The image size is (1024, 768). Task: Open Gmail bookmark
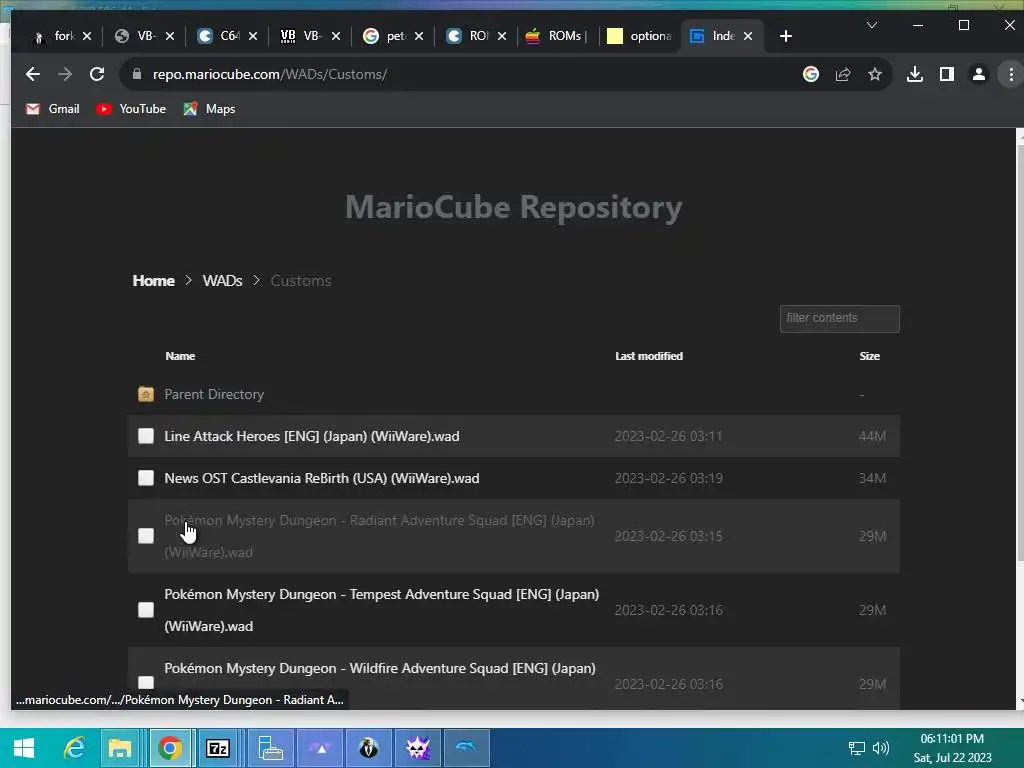(x=52, y=109)
